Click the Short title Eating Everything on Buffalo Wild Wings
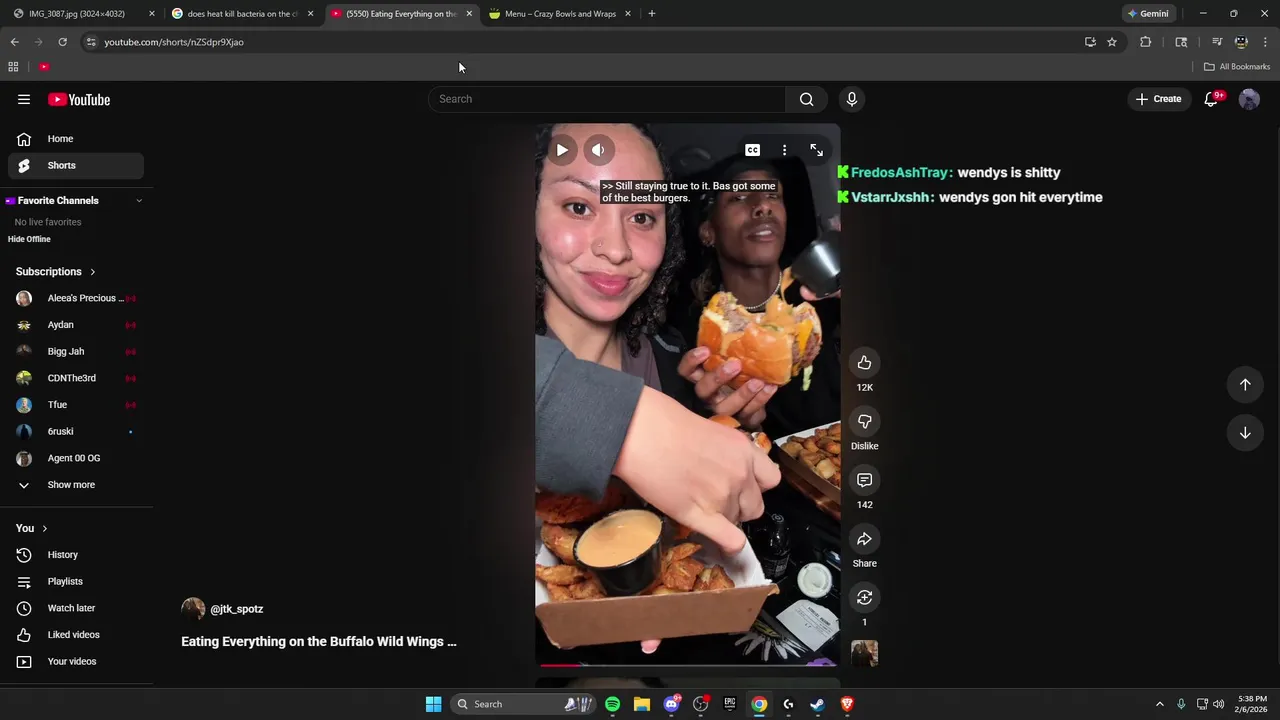The image size is (1280, 720). pos(319,642)
